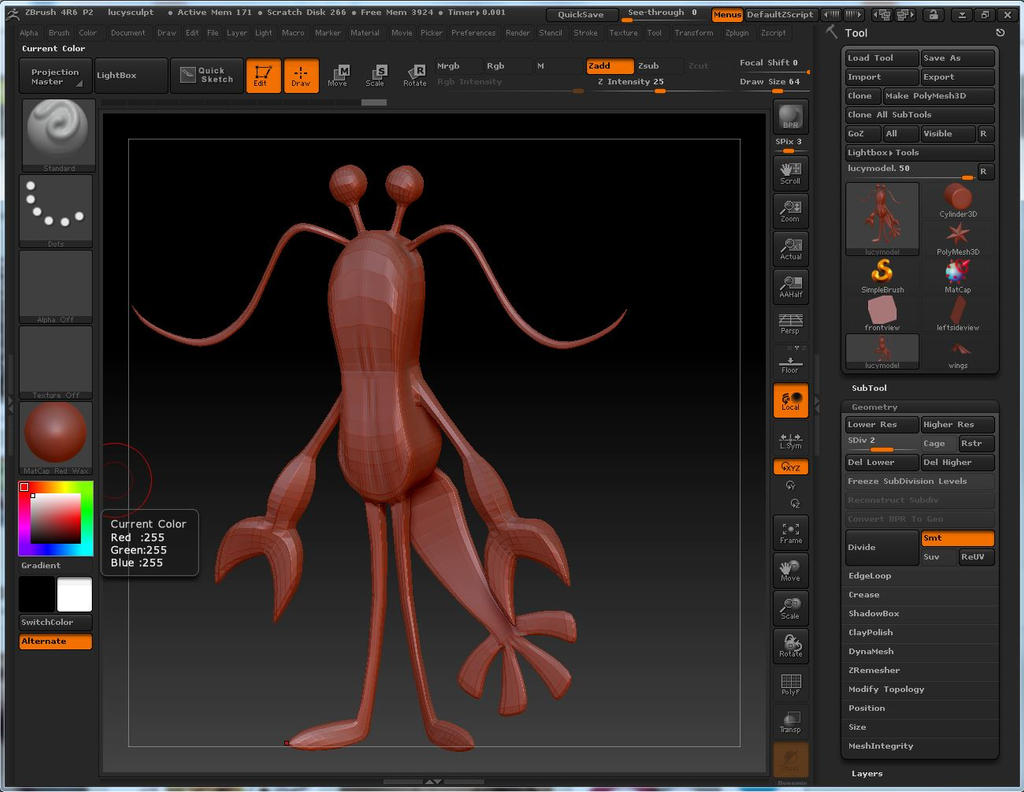This screenshot has width=1024, height=792.
Task: Select the frontview tool thumbnail
Action: tap(882, 314)
